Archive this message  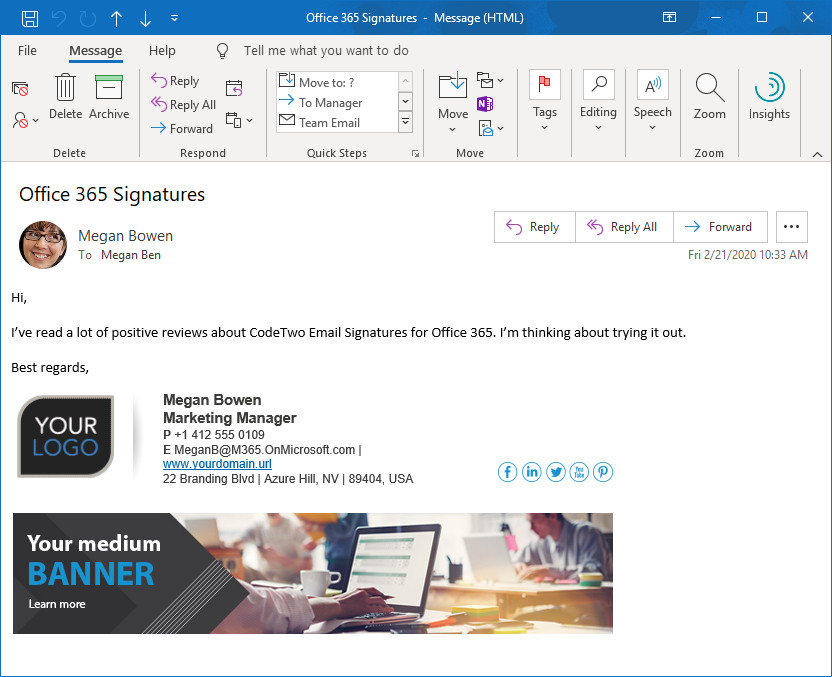coord(109,97)
